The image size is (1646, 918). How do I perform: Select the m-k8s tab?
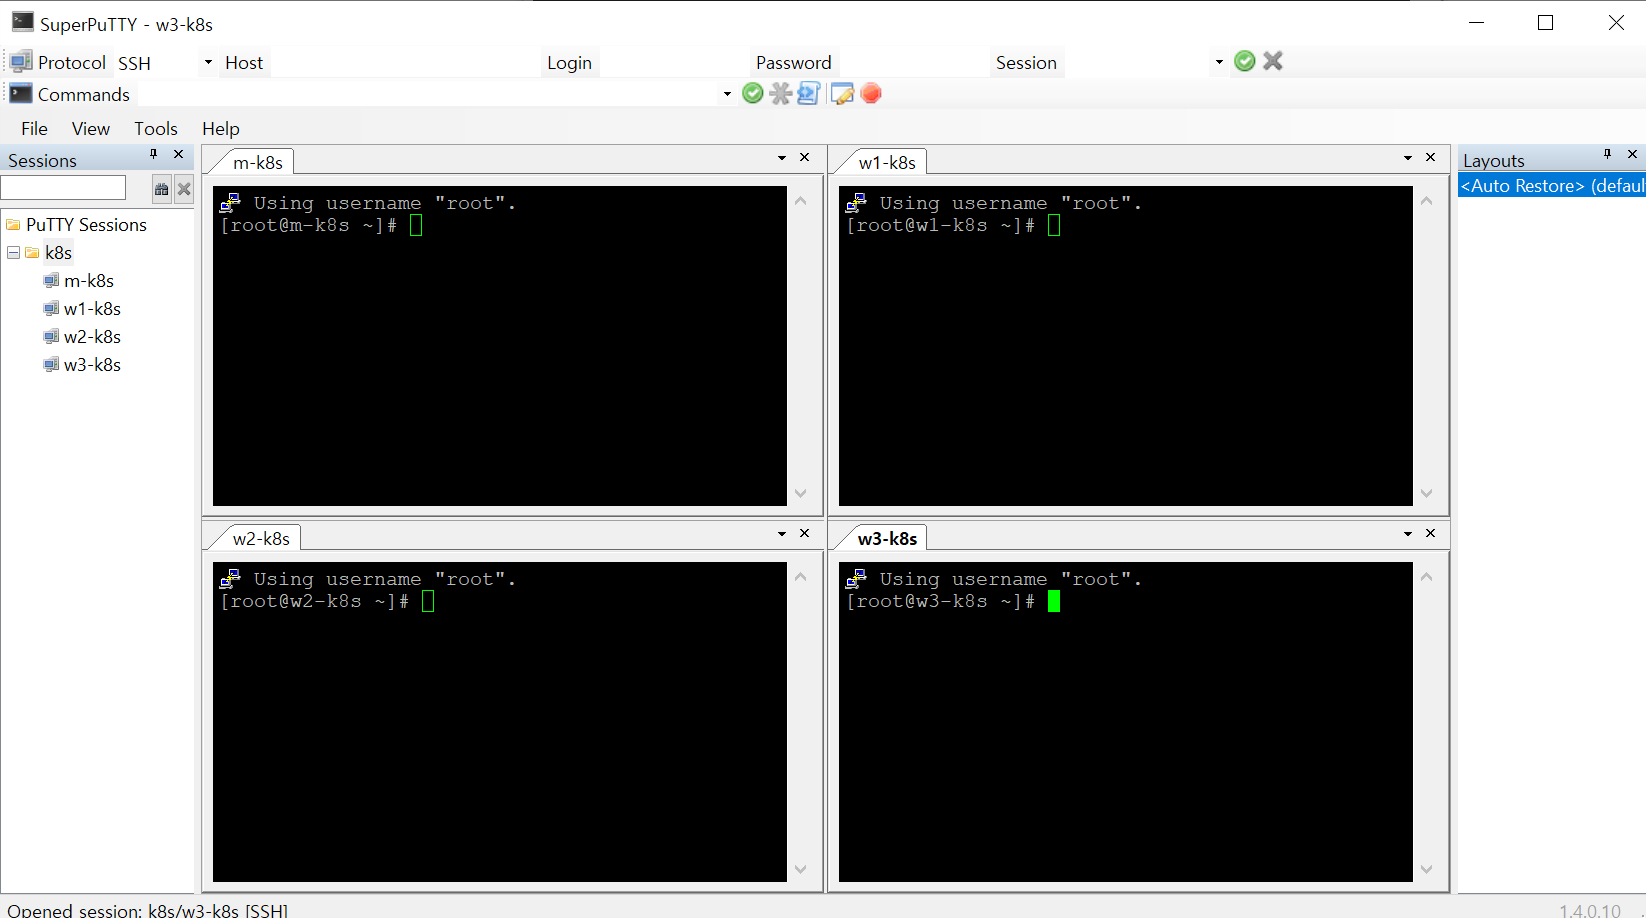258,162
